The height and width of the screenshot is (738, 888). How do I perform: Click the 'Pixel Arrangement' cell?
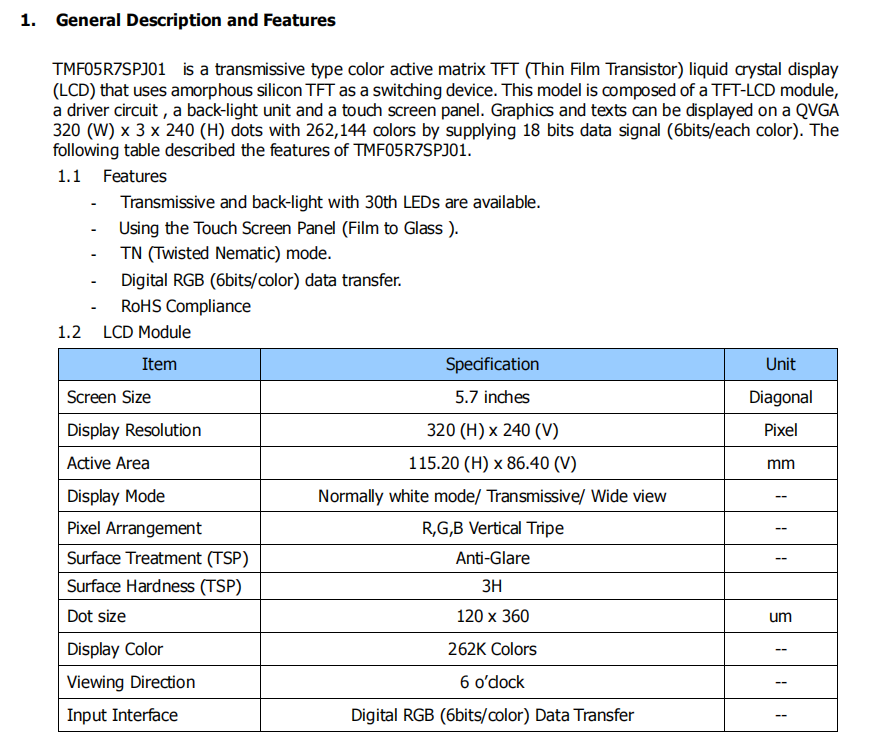point(159,528)
